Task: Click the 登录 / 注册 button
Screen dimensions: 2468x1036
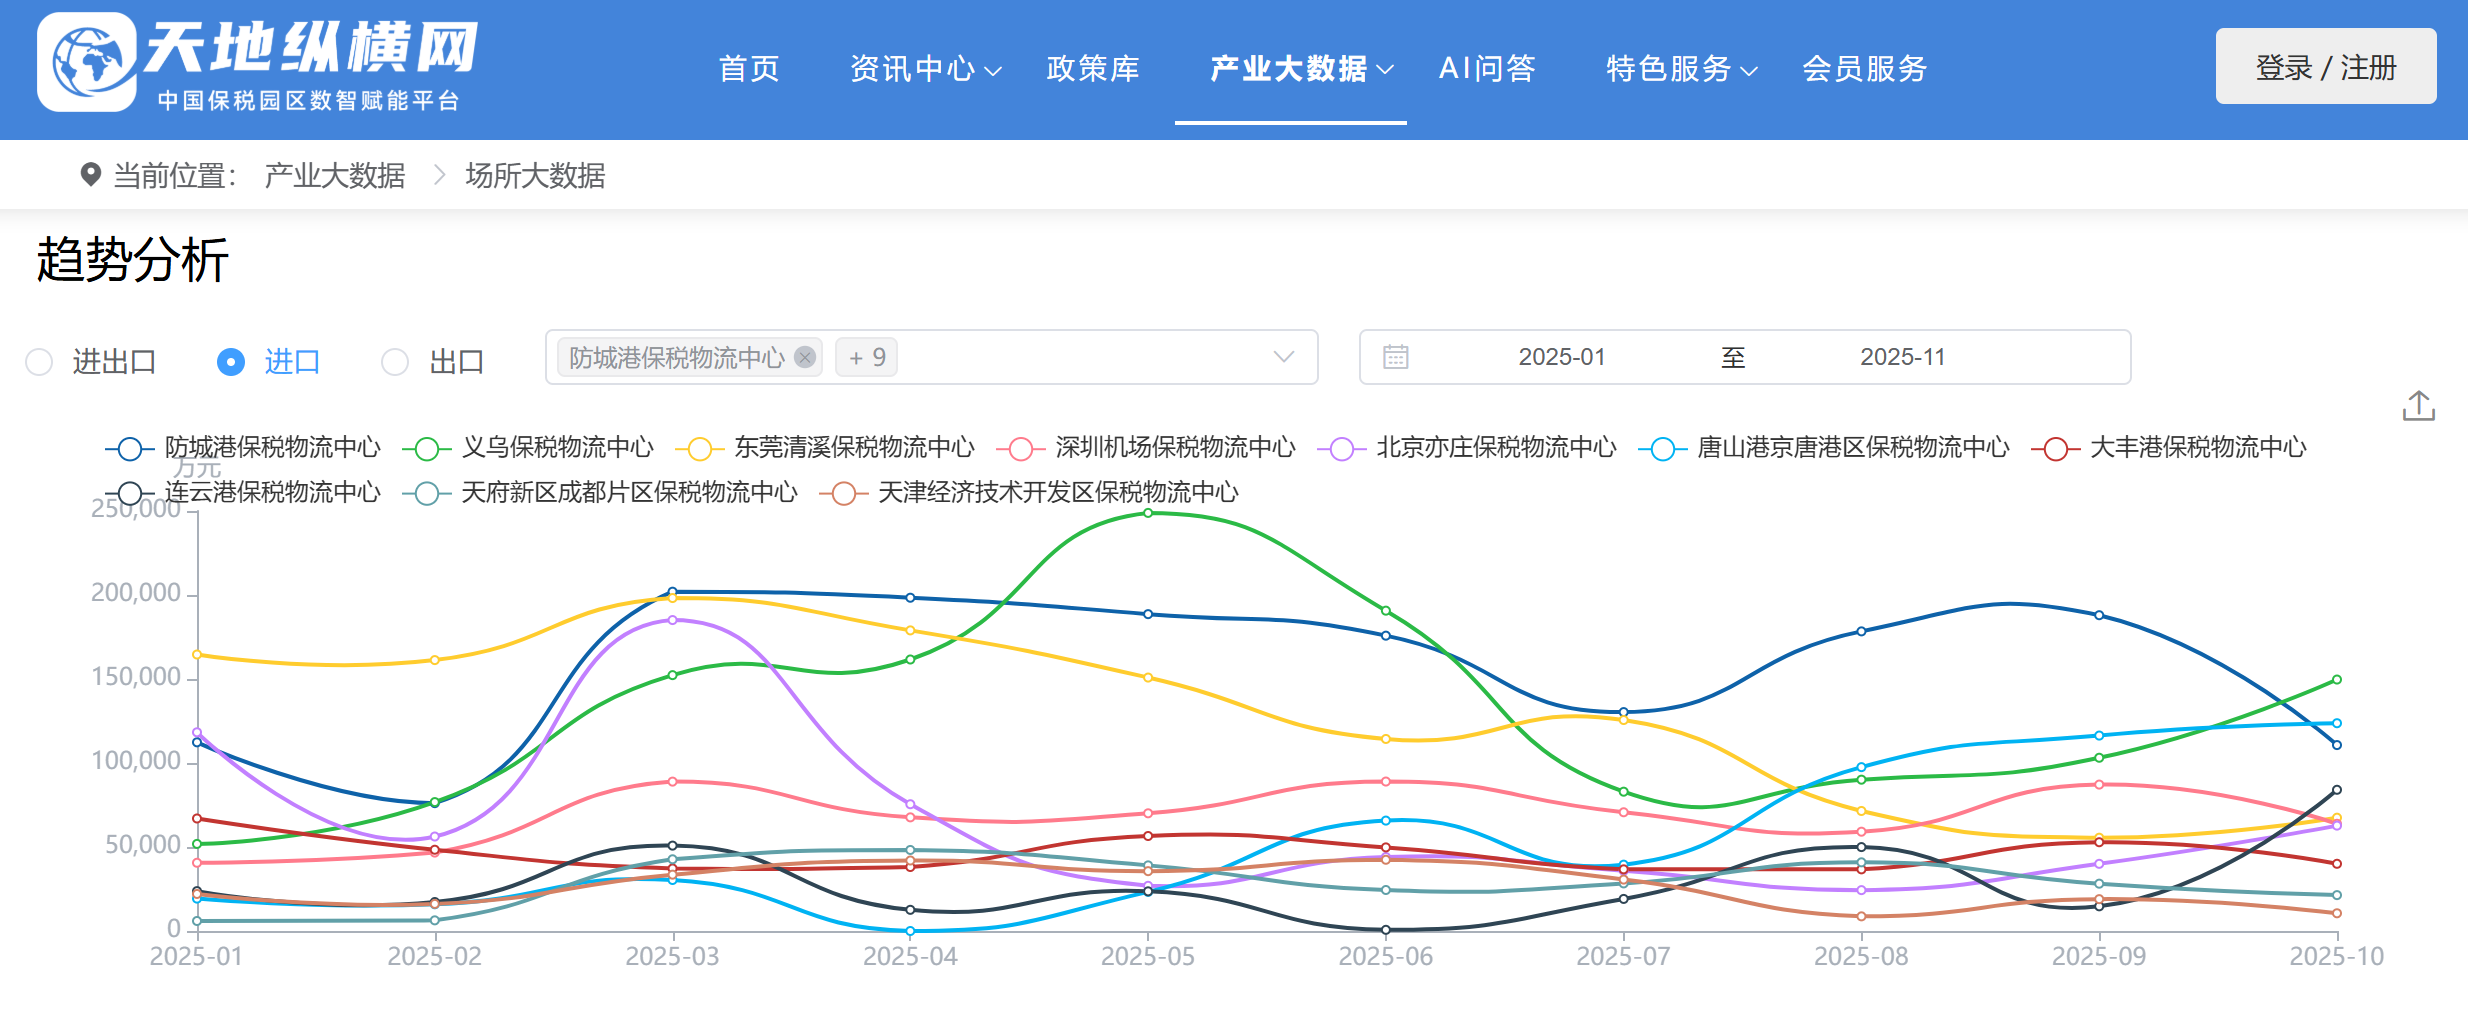Action: (2325, 67)
